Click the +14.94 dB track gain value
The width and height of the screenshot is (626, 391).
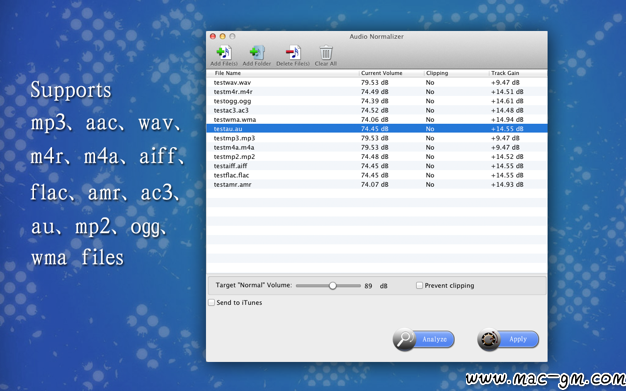(x=507, y=119)
